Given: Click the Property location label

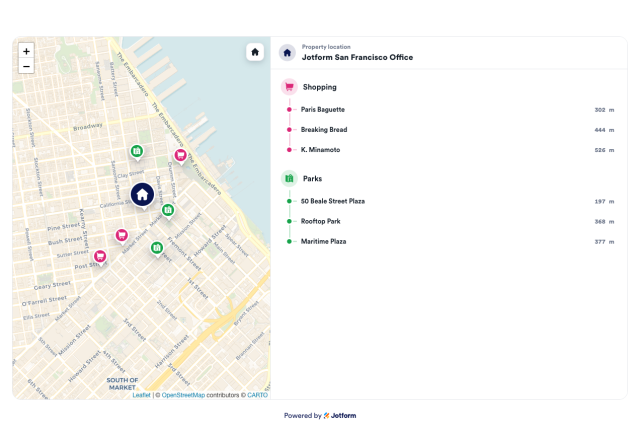Looking at the screenshot, I should [x=326, y=47].
